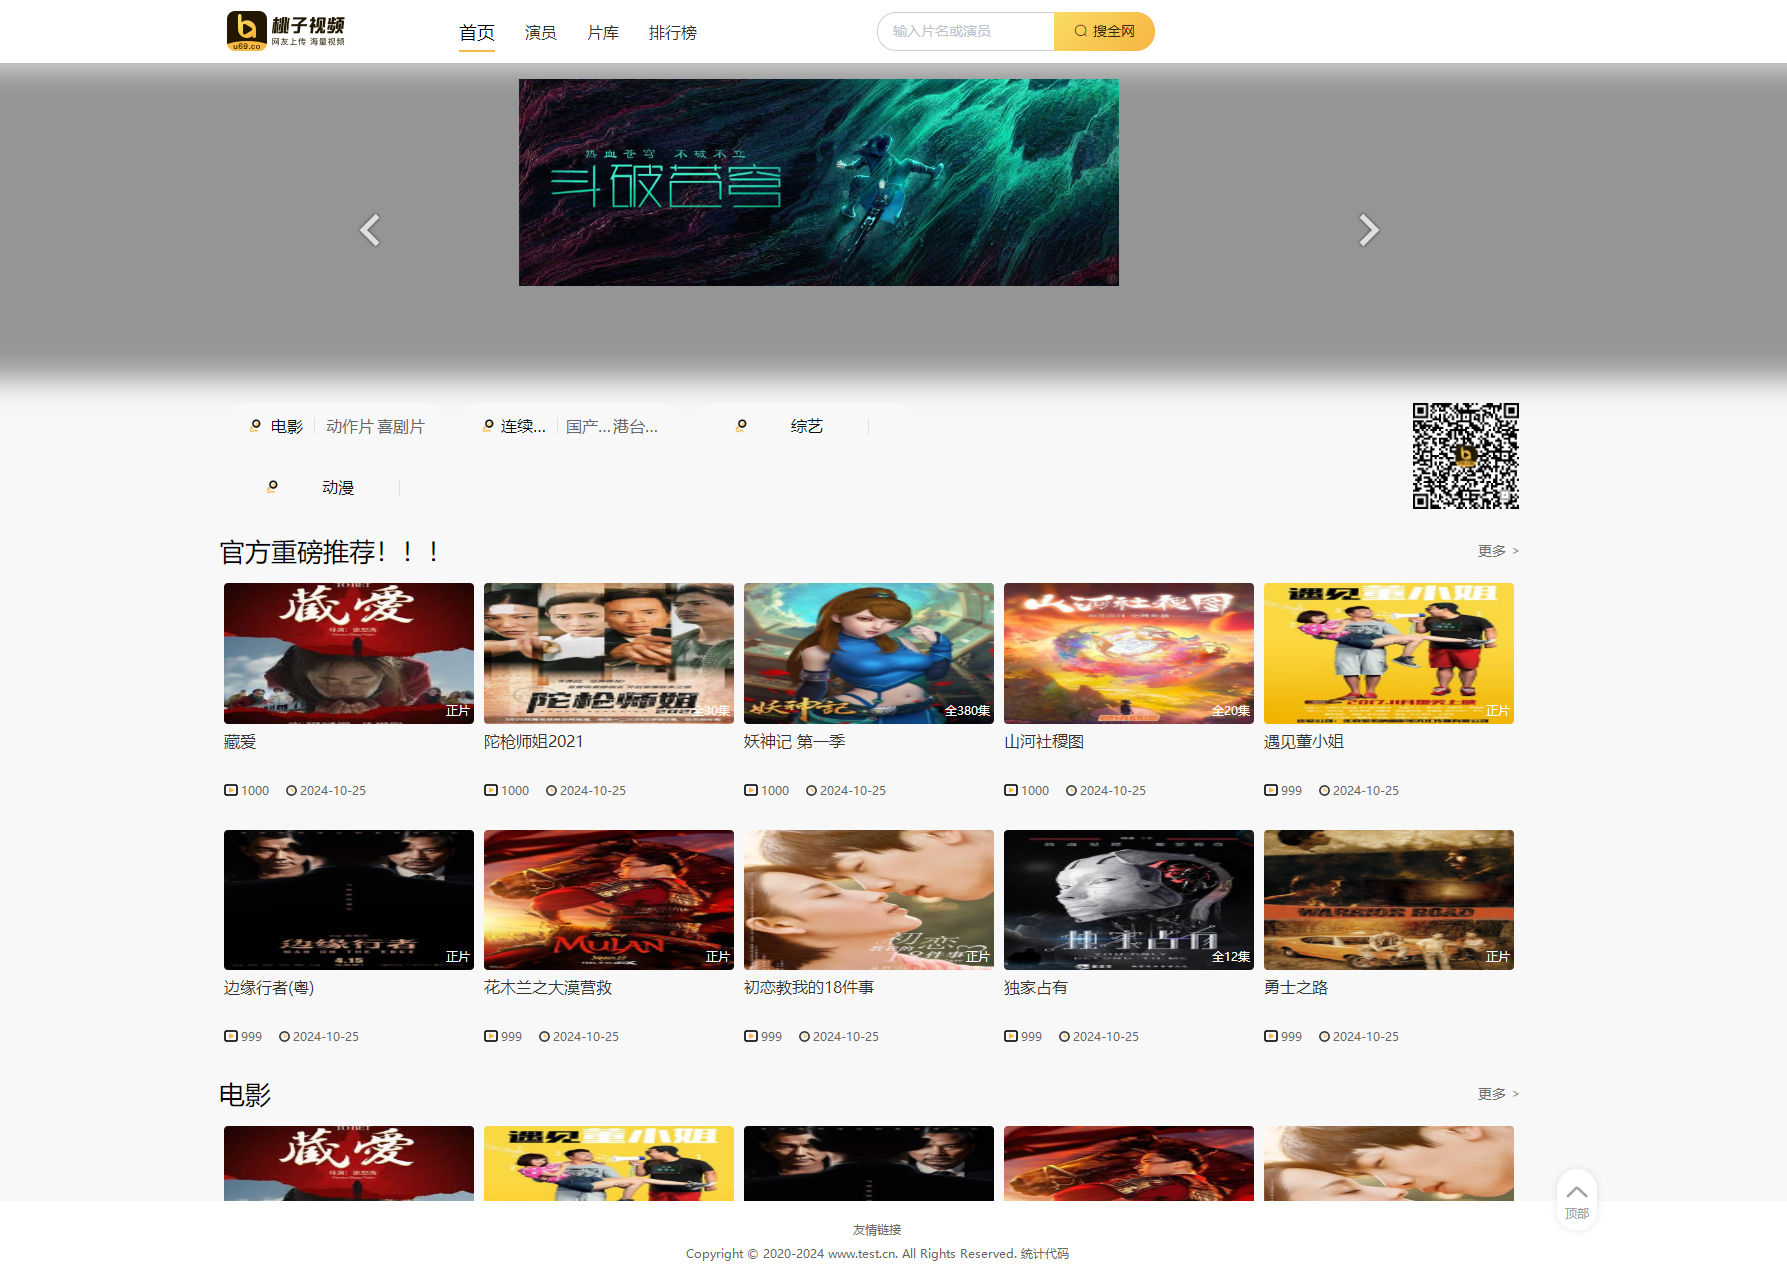Open the 动漫 category link
Viewport: 1787px width, 1271px height.
click(x=338, y=488)
